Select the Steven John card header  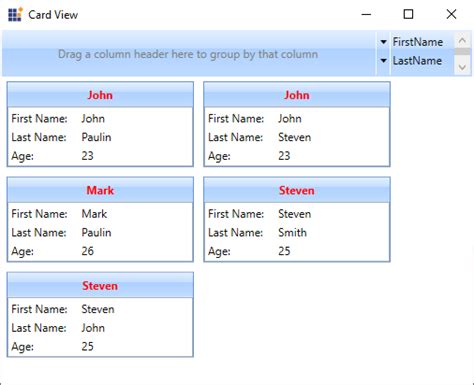click(100, 285)
